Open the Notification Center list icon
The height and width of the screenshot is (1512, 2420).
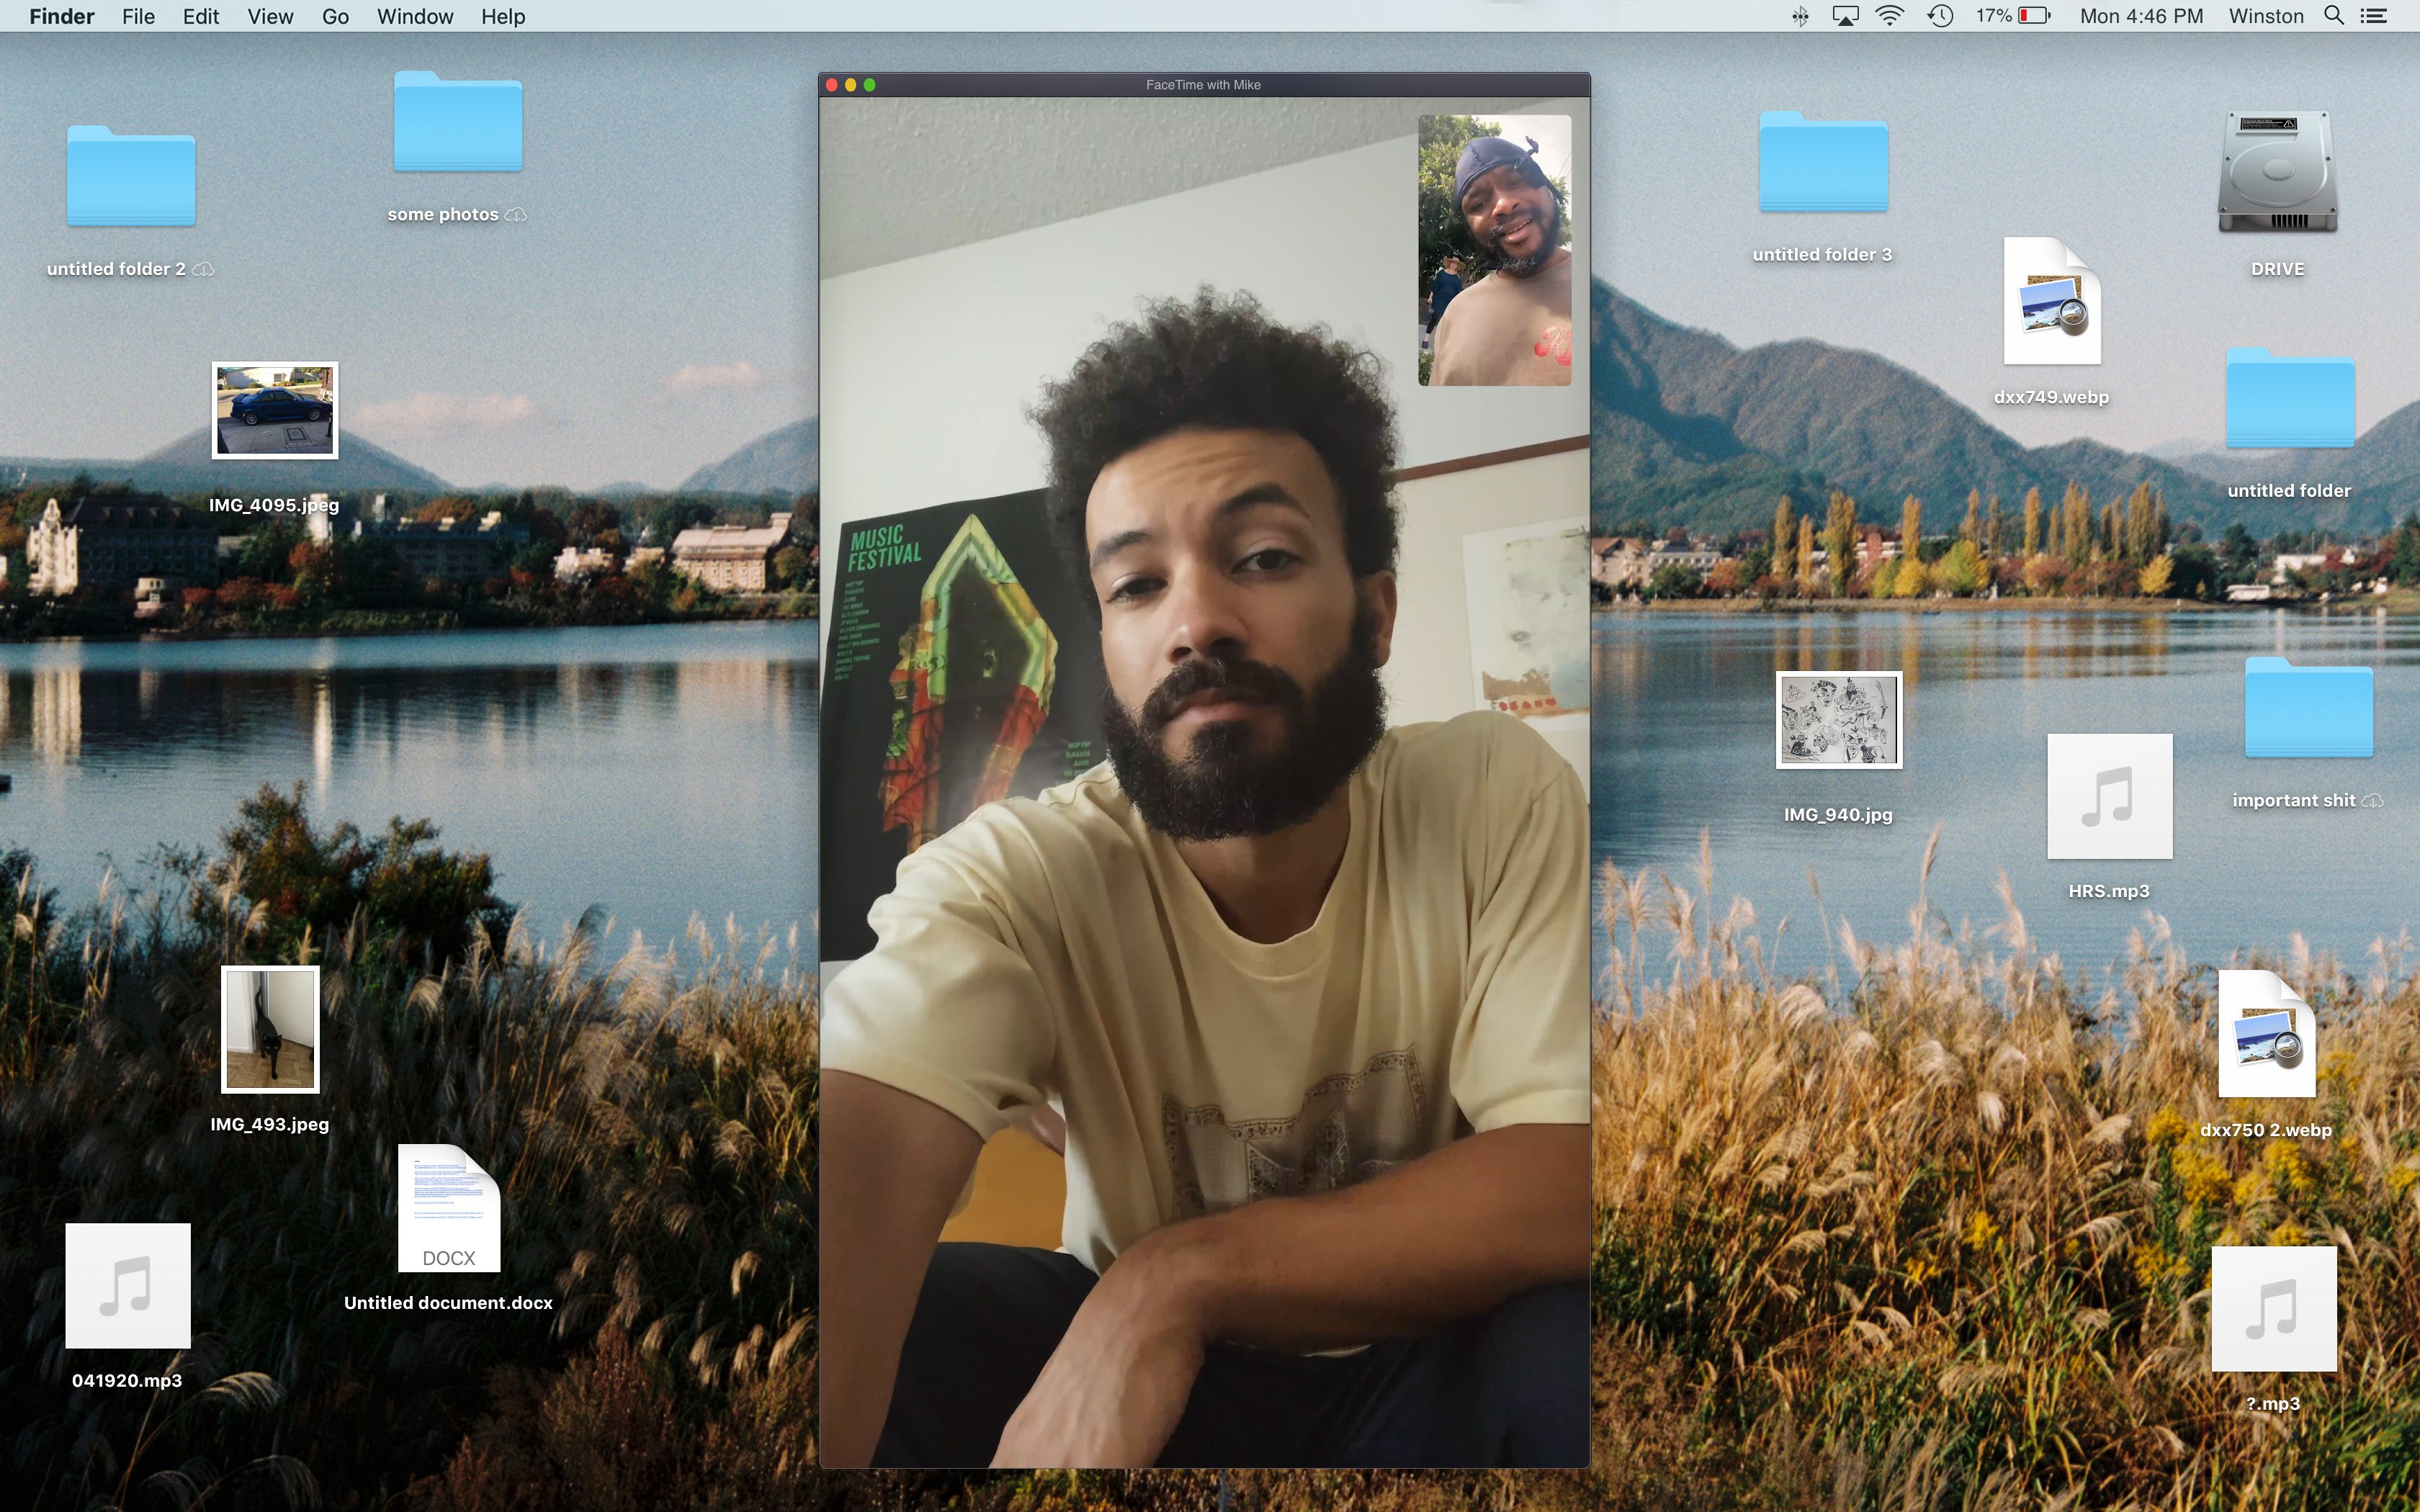pos(2374,16)
